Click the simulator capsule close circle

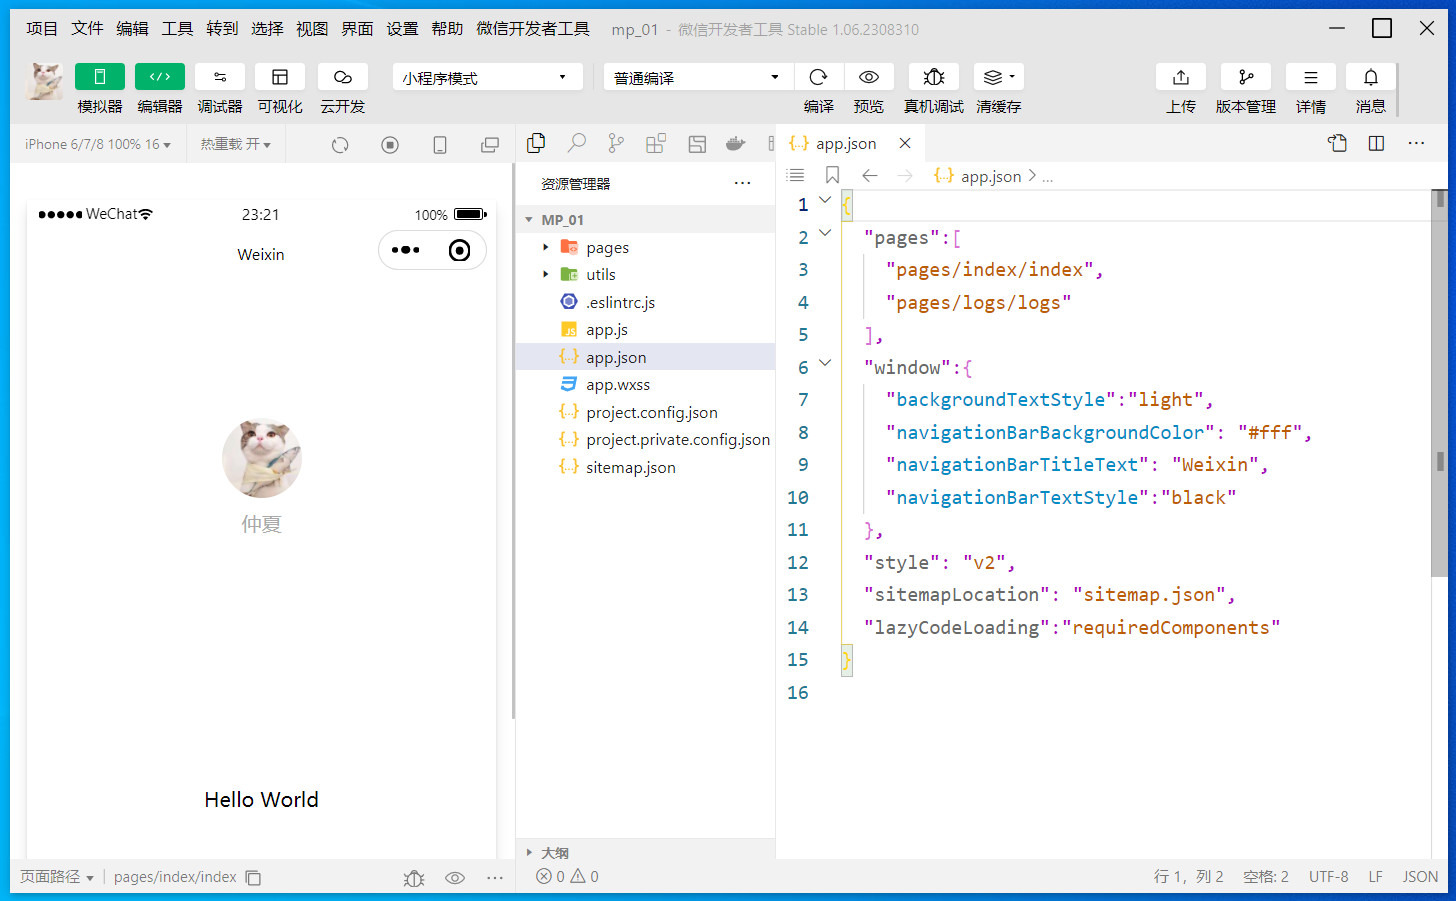click(x=459, y=250)
